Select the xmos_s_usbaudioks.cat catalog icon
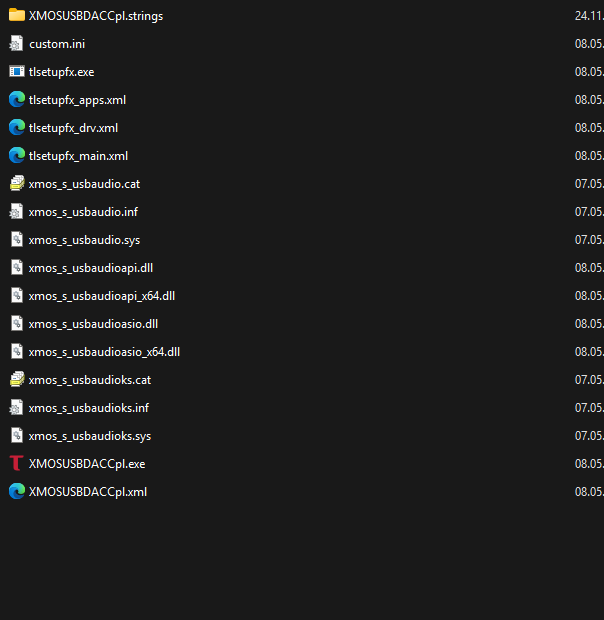The height and width of the screenshot is (620, 604). [x=17, y=380]
